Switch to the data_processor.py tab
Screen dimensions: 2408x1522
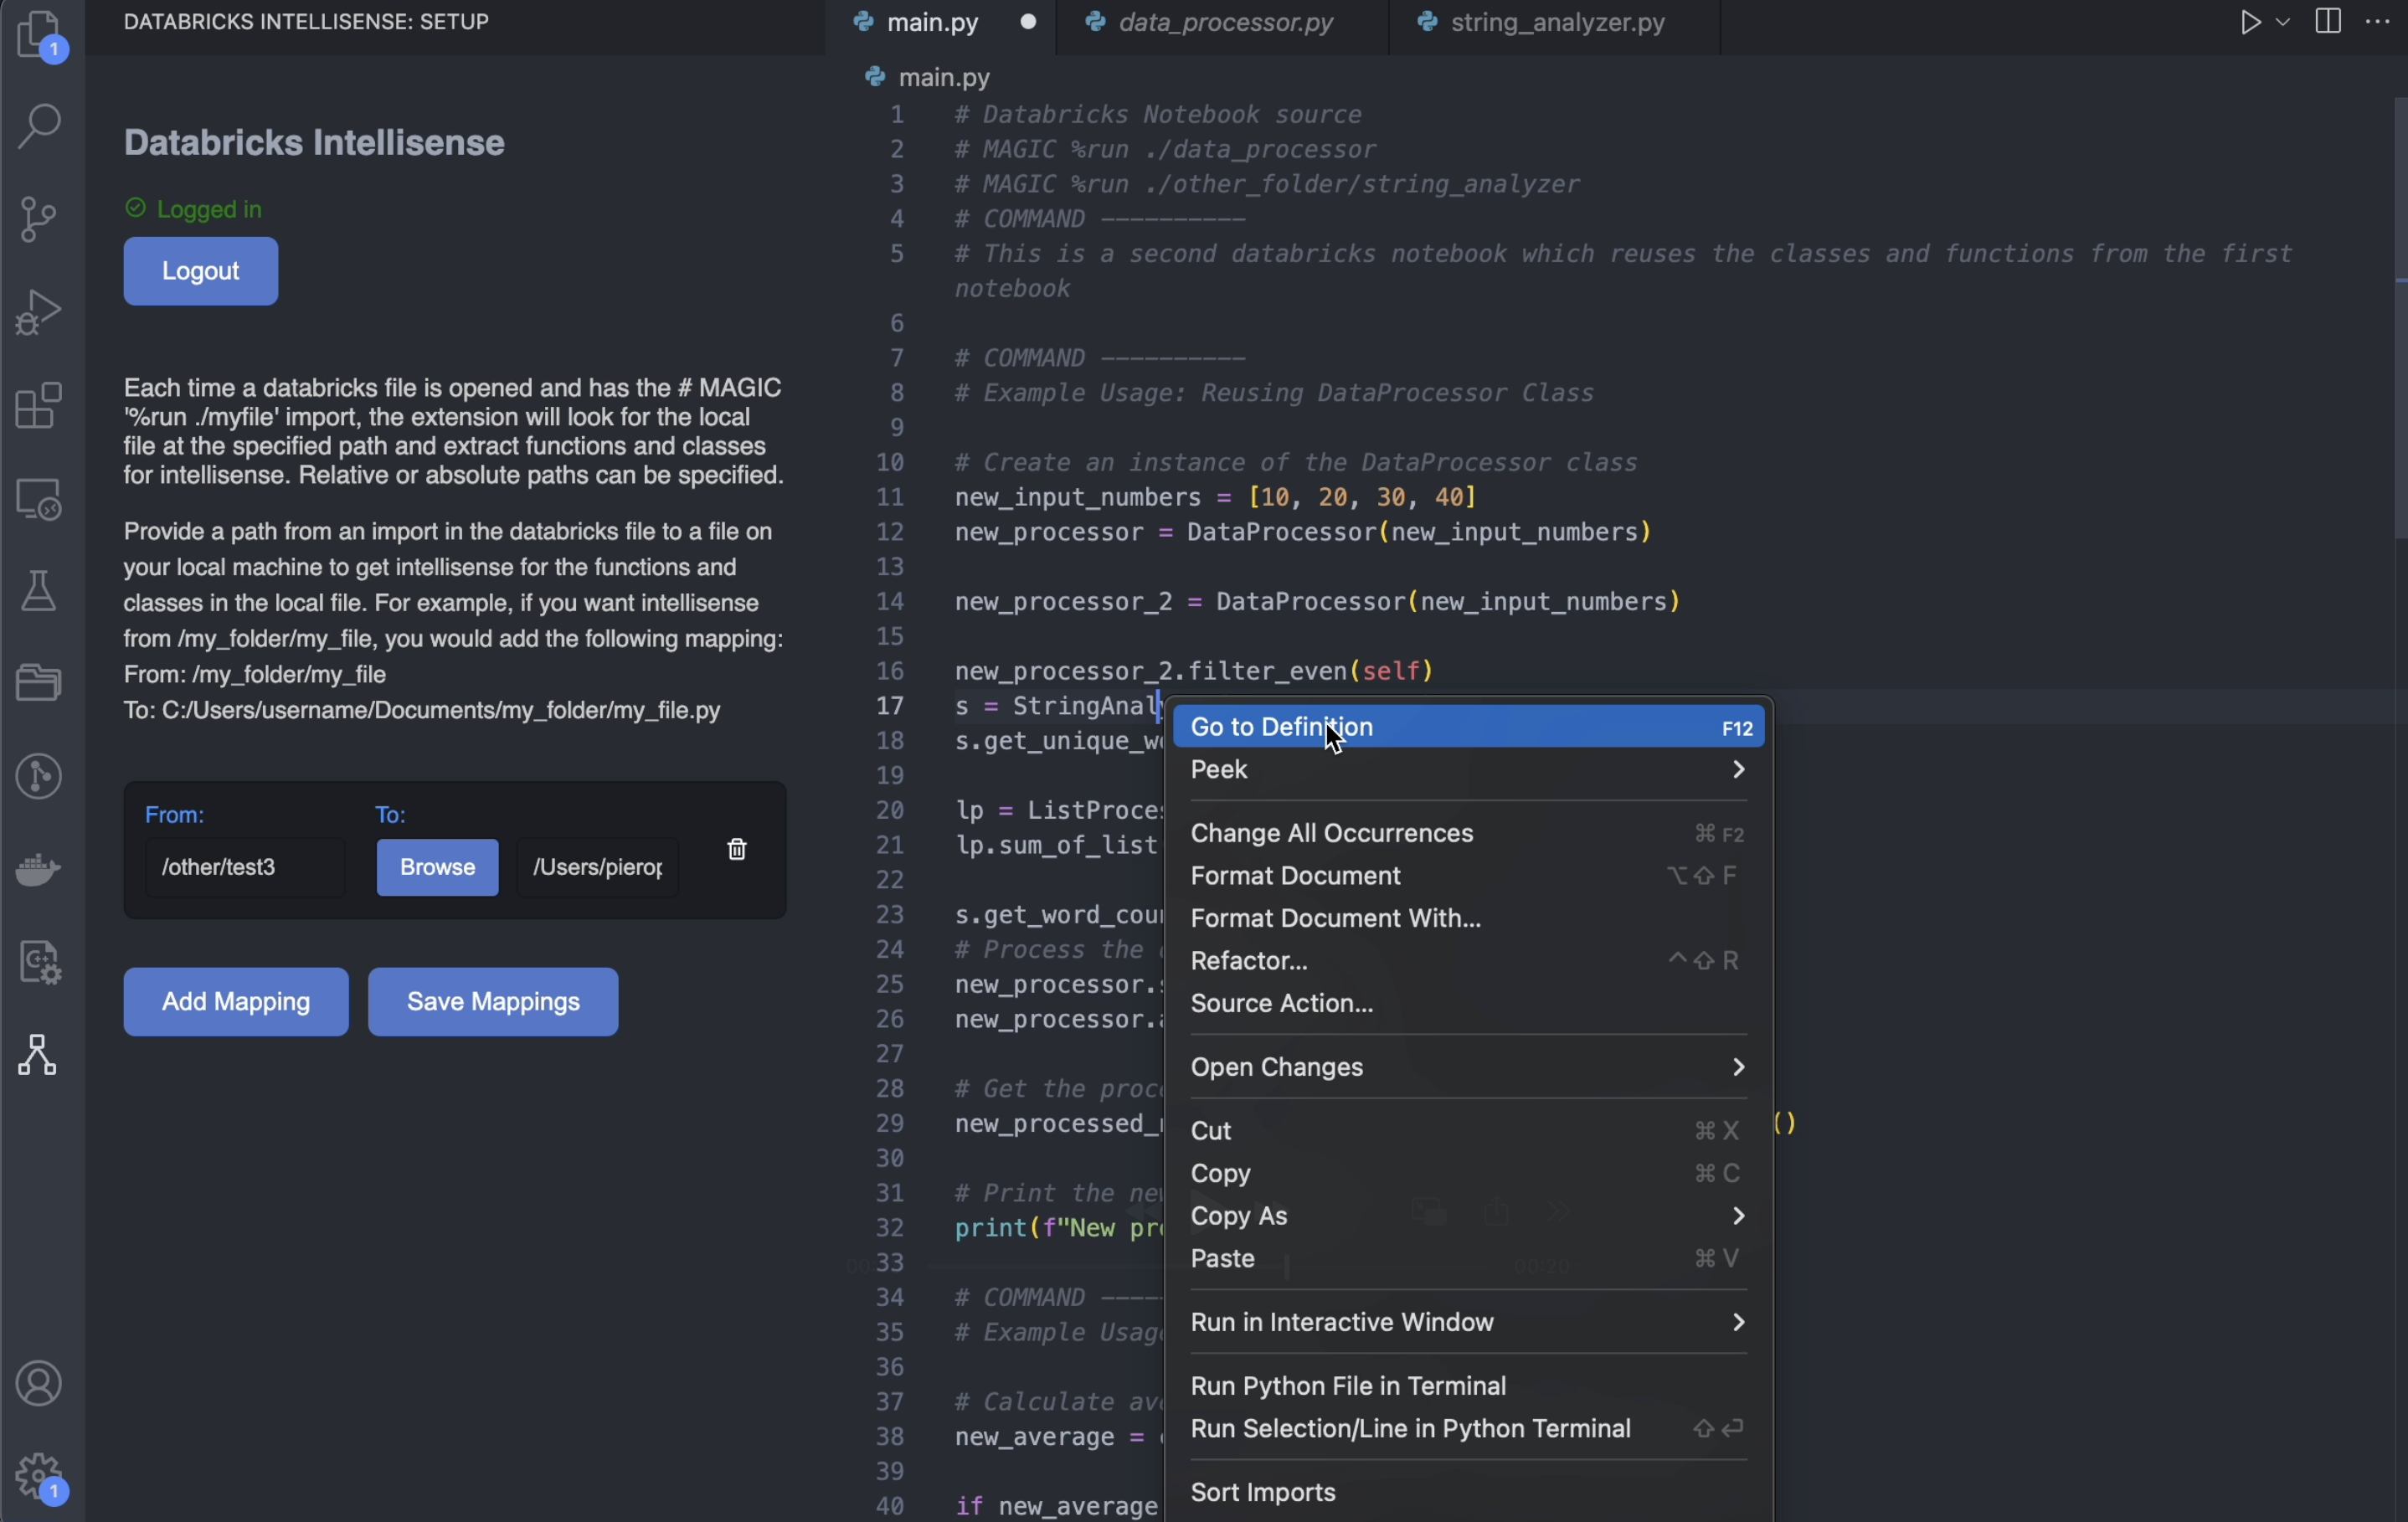point(1224,23)
